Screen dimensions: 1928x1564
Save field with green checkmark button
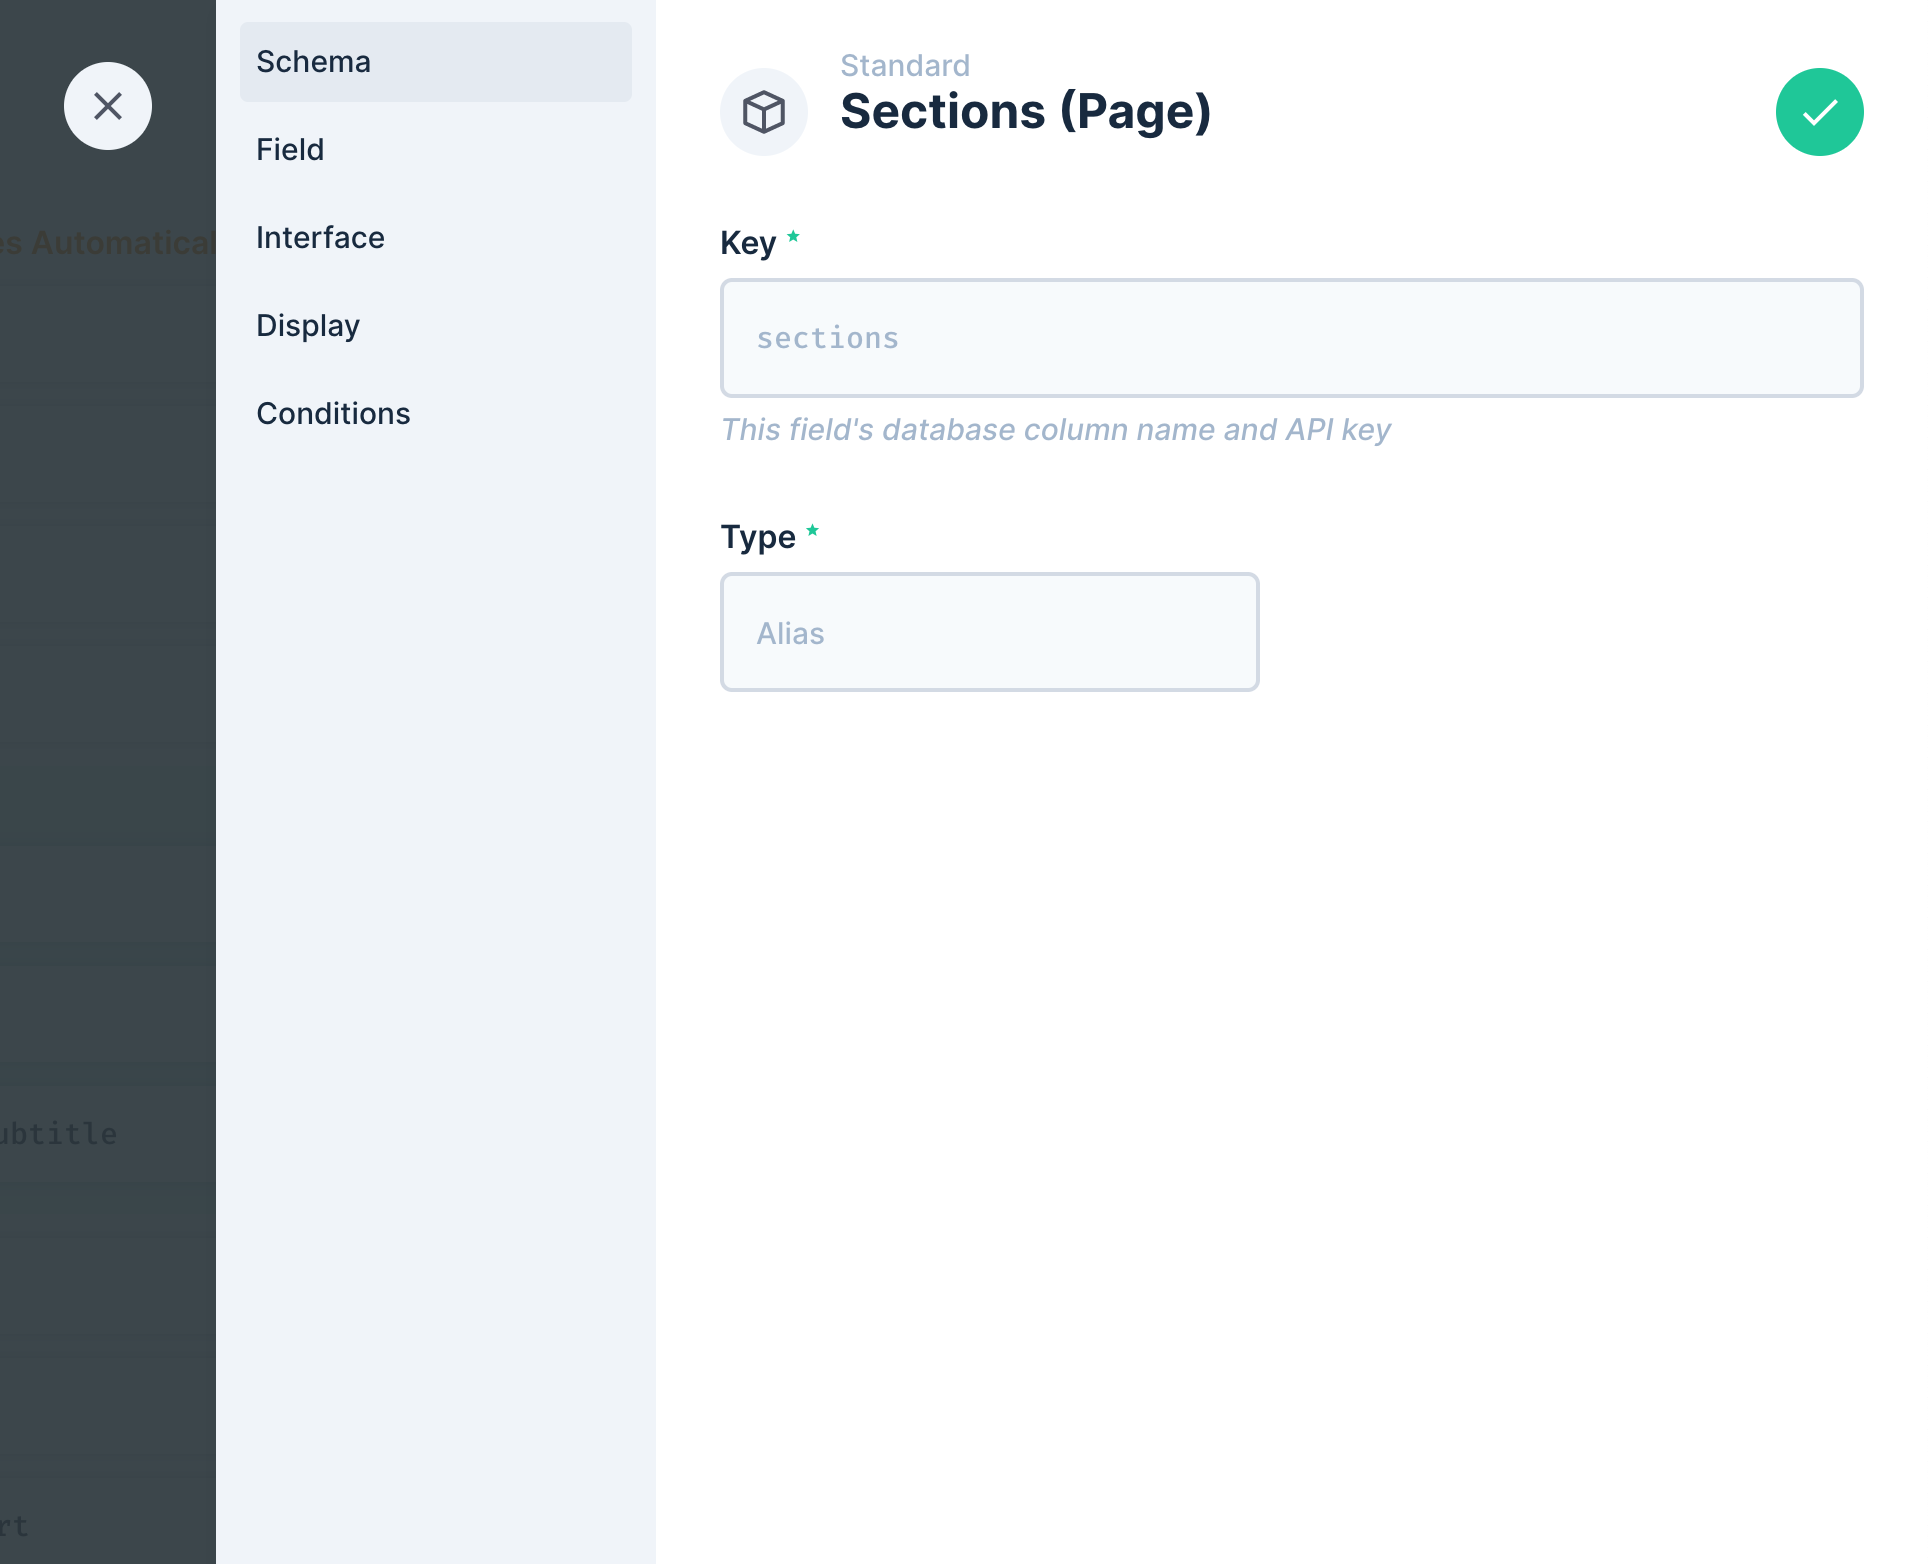tap(1819, 112)
